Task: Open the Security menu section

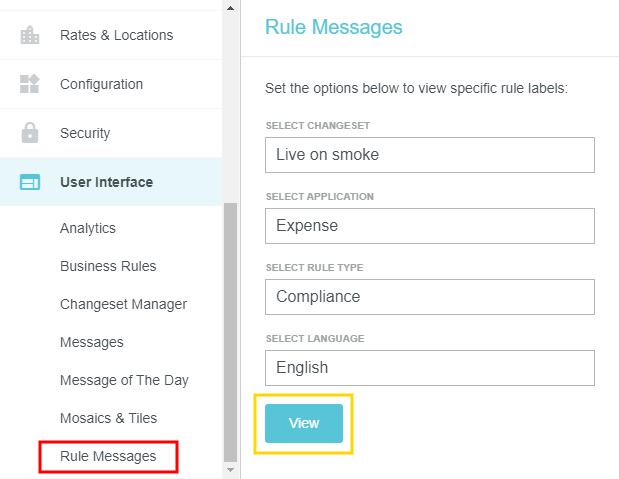Action: 85,133
